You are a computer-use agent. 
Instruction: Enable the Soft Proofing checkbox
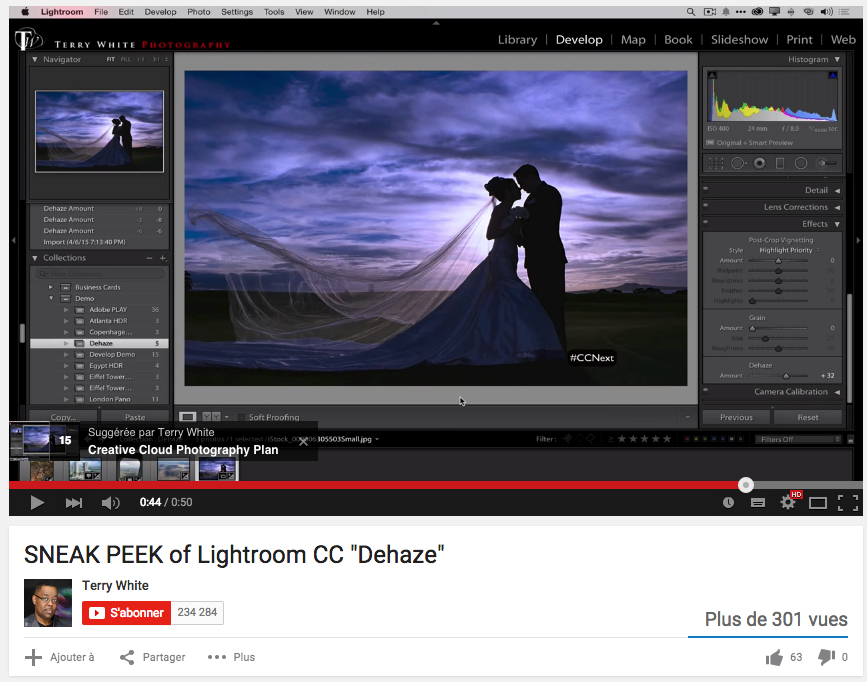tap(241, 417)
